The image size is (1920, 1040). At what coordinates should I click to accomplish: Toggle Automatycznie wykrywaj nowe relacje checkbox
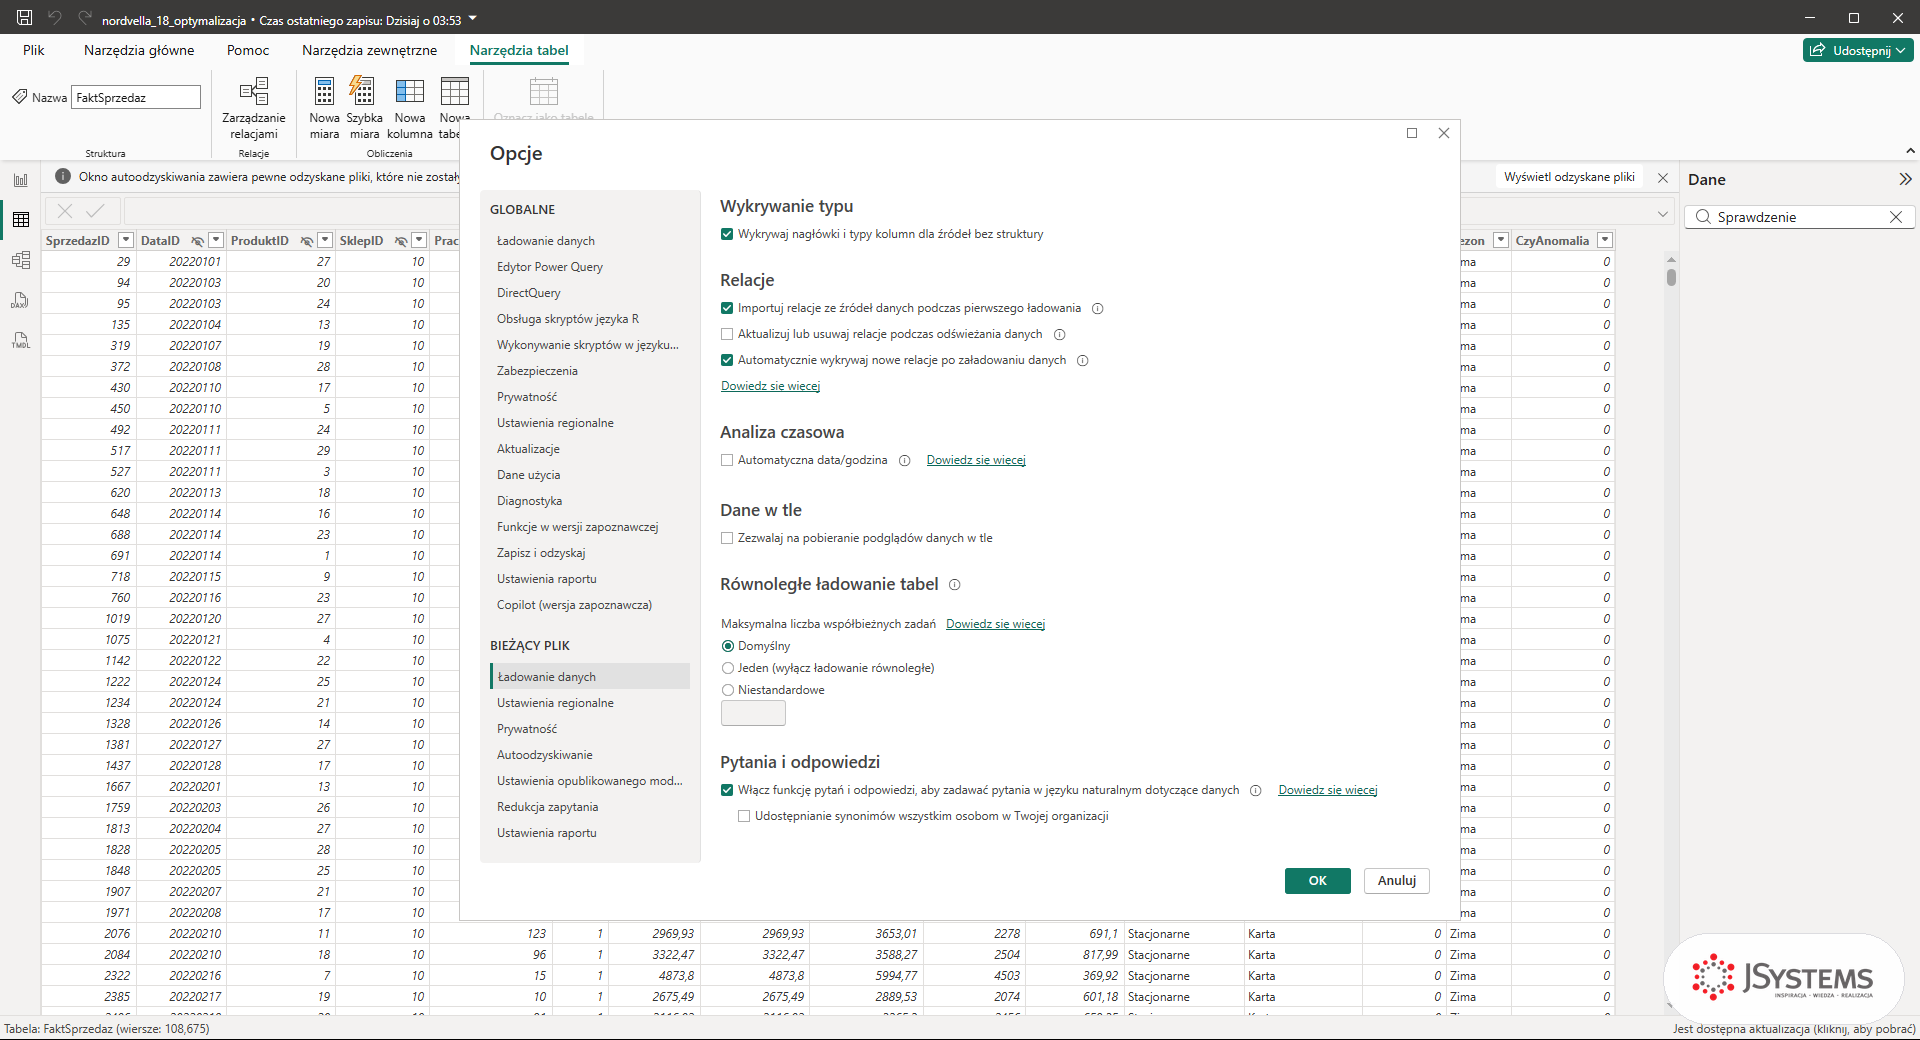point(727,361)
